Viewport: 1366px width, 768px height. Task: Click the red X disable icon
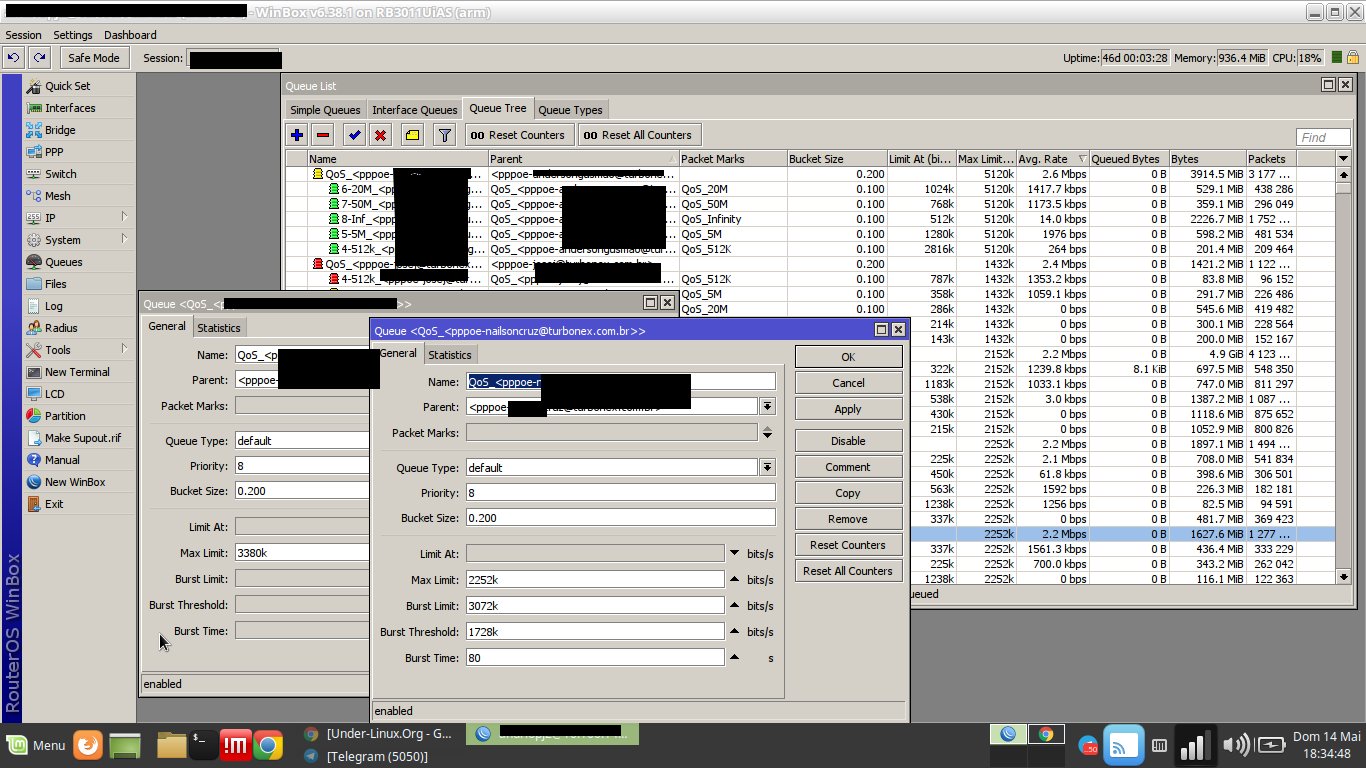(x=380, y=135)
